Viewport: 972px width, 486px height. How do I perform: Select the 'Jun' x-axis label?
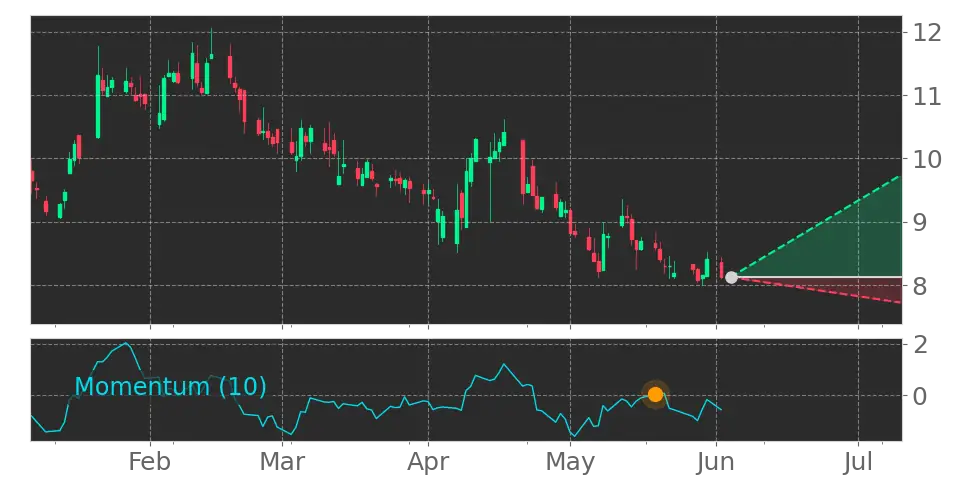(x=717, y=462)
